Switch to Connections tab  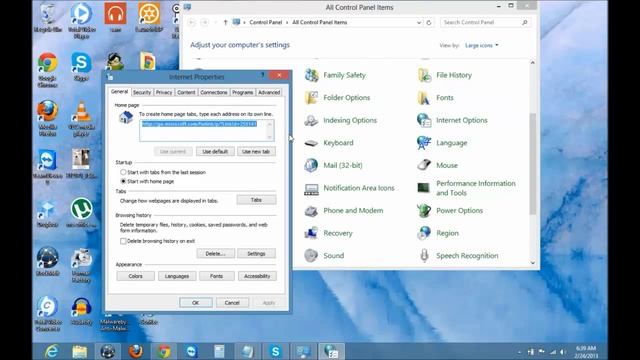tap(213, 93)
